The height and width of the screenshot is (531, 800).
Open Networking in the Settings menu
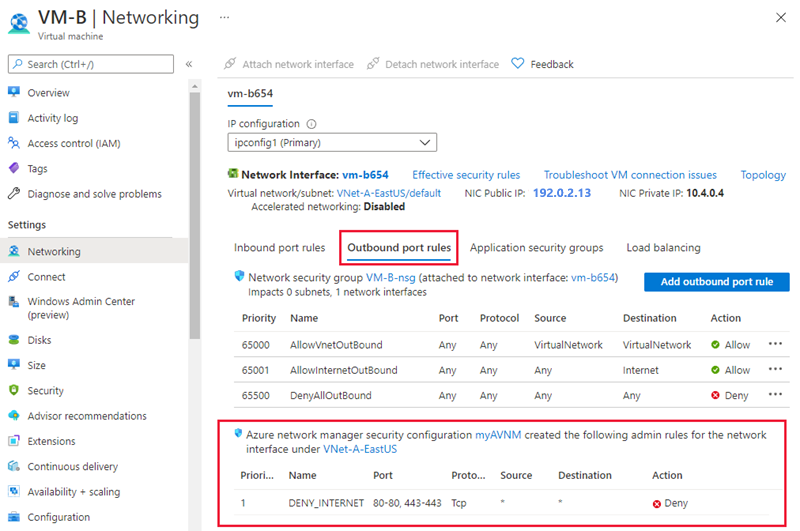pyautogui.click(x=94, y=251)
